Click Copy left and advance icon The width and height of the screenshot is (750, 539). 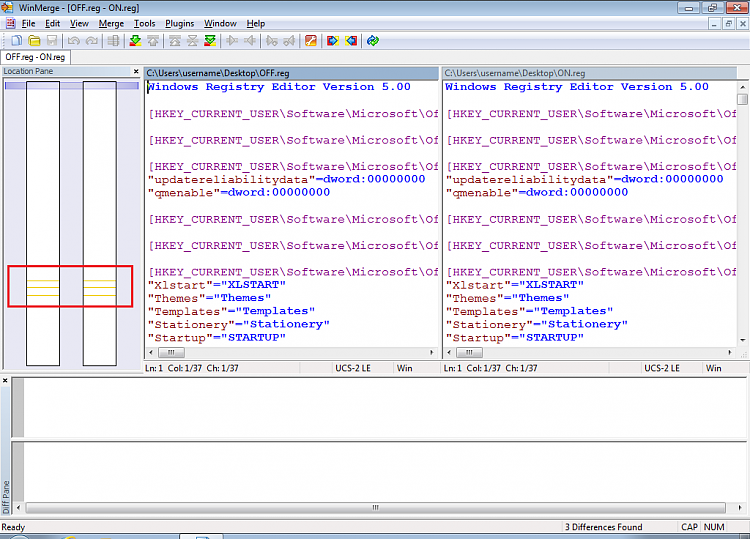coord(289,41)
